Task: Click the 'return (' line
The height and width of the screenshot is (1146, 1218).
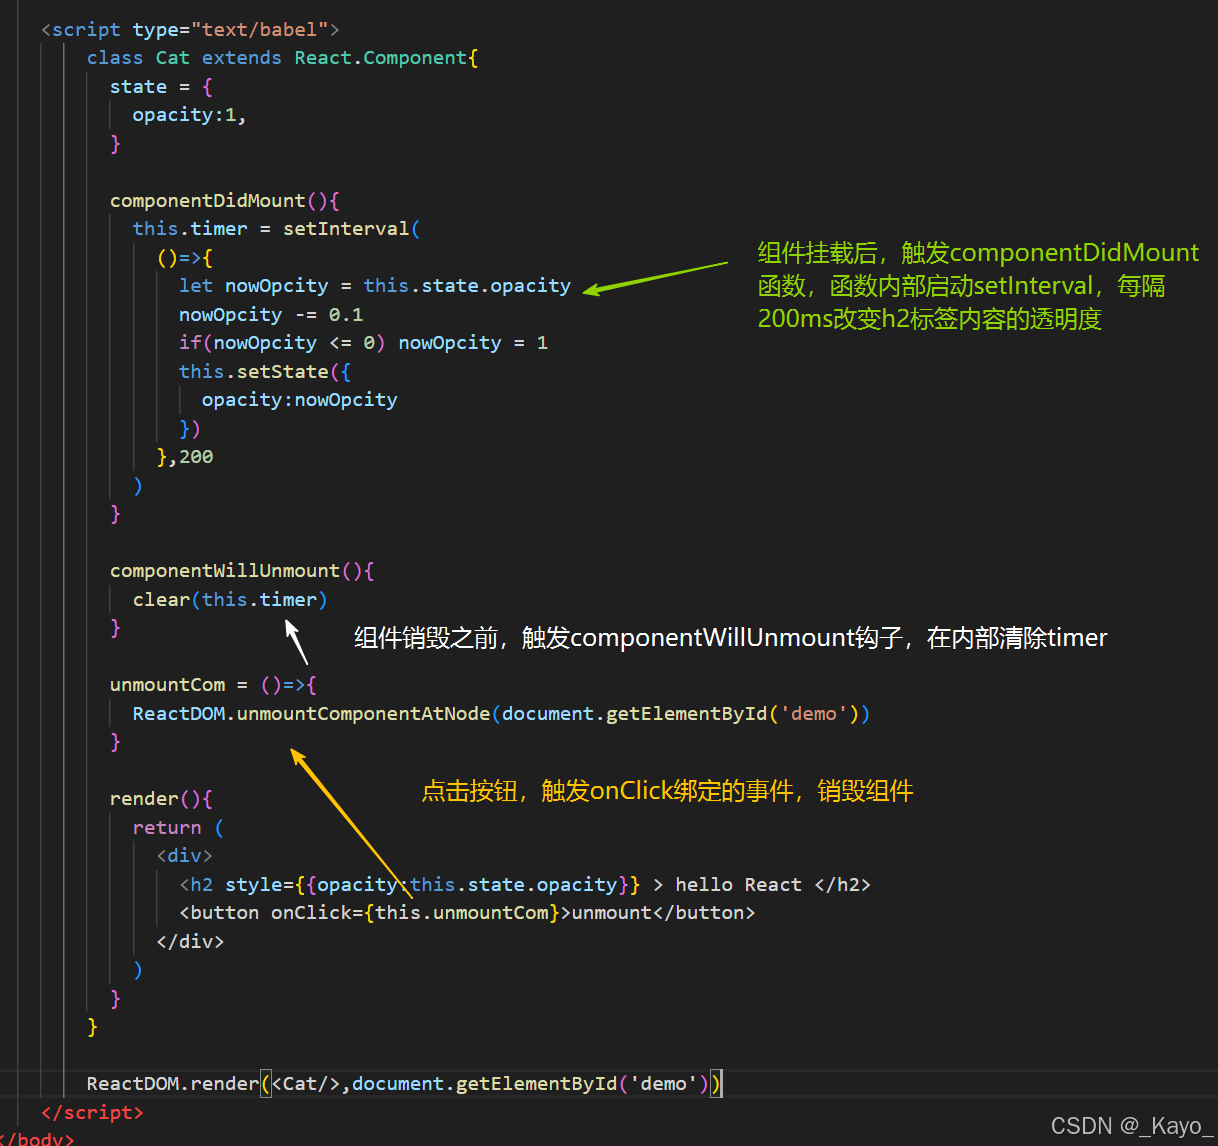Action: click(x=179, y=828)
